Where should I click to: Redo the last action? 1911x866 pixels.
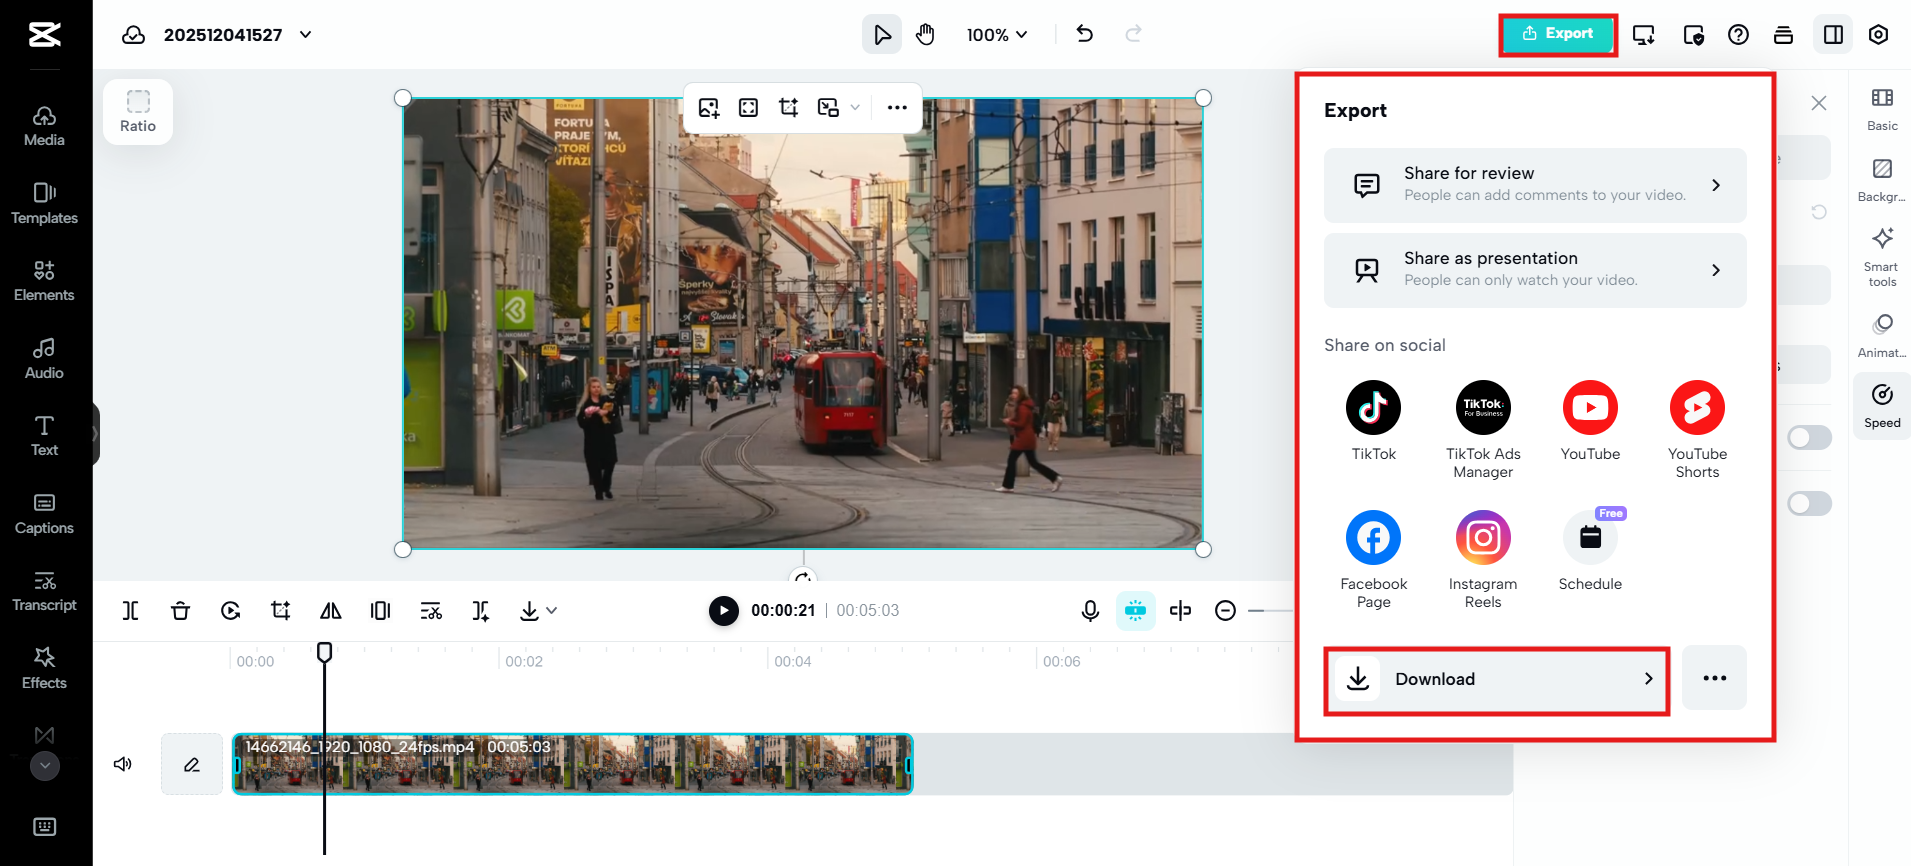[1134, 34]
